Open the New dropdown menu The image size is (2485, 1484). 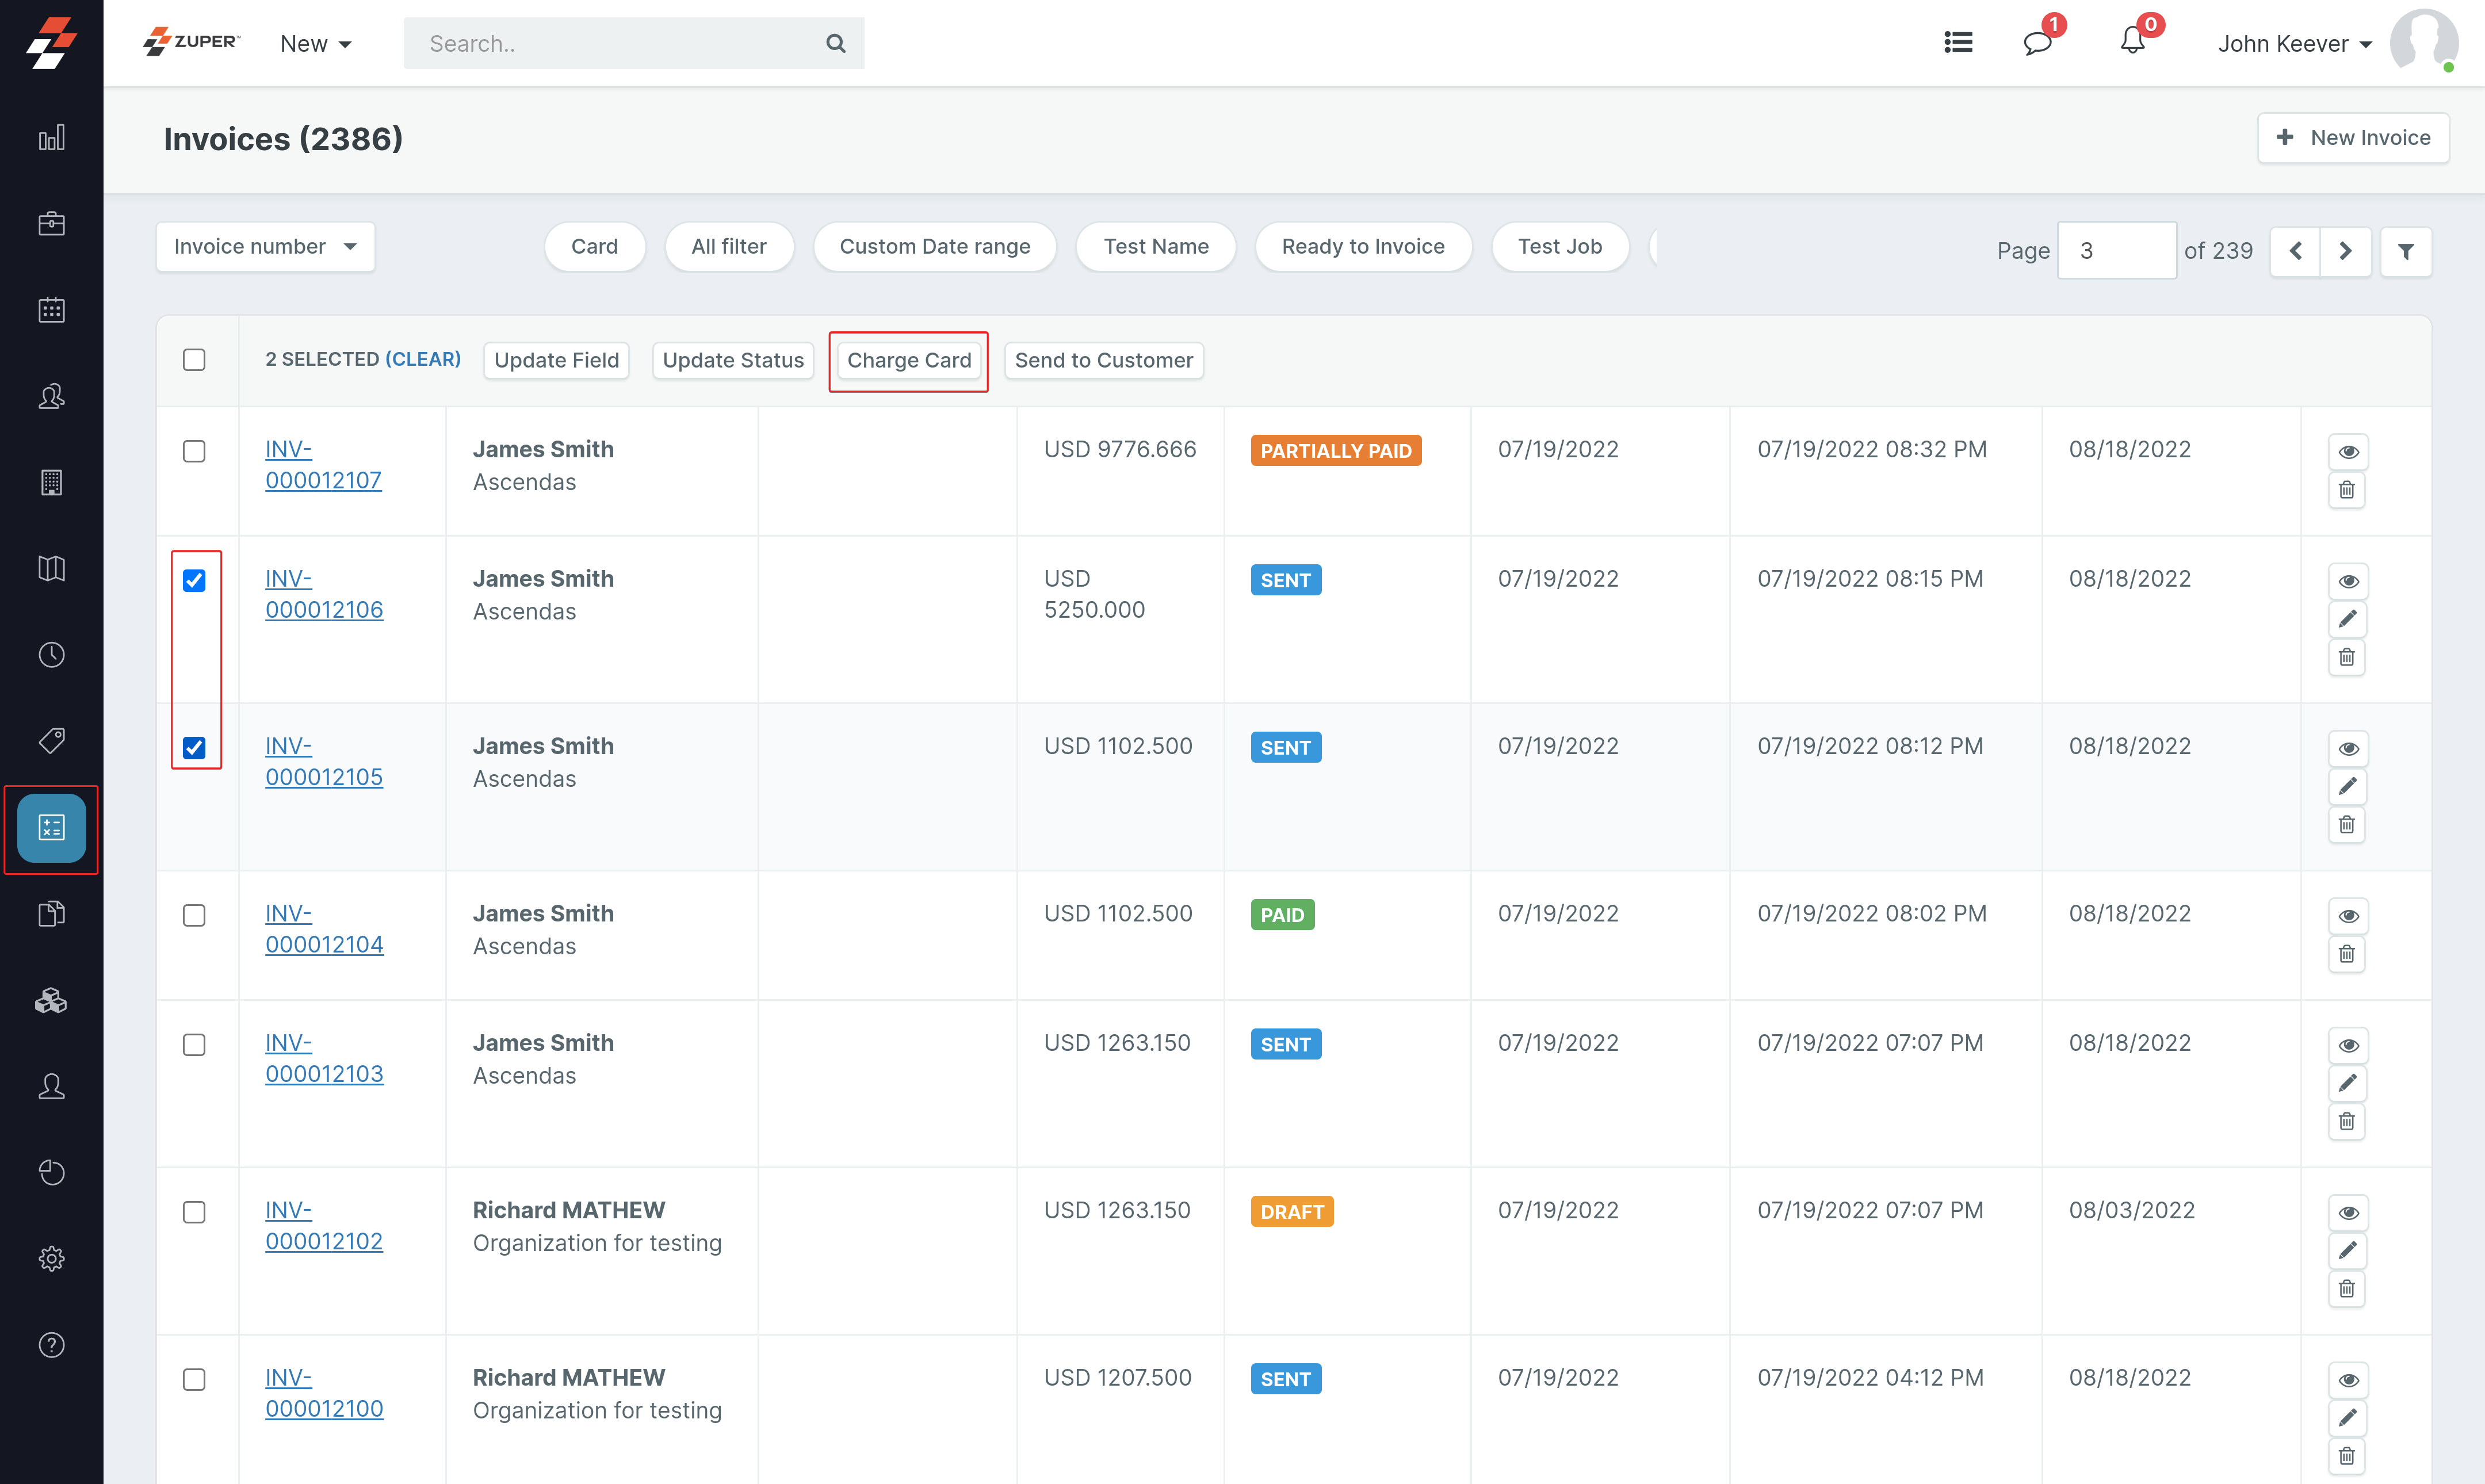[x=315, y=44]
